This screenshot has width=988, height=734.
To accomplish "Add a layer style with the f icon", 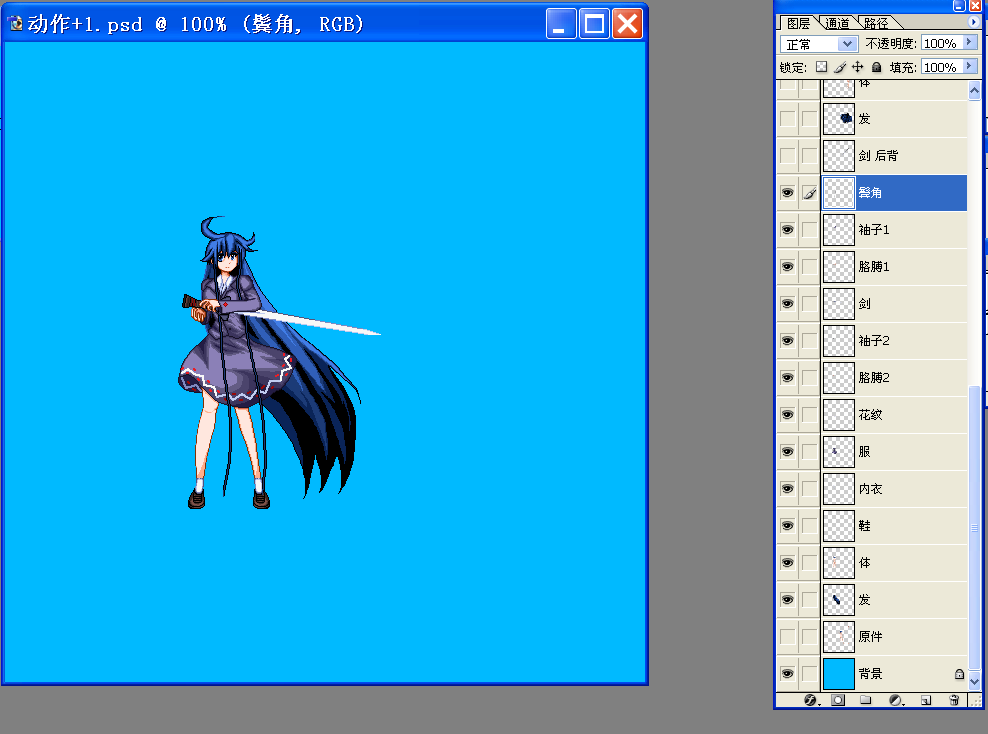I will (810, 700).
